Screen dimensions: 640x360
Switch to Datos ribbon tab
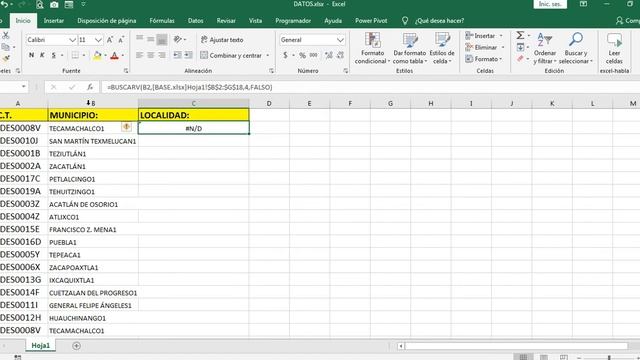point(196,20)
